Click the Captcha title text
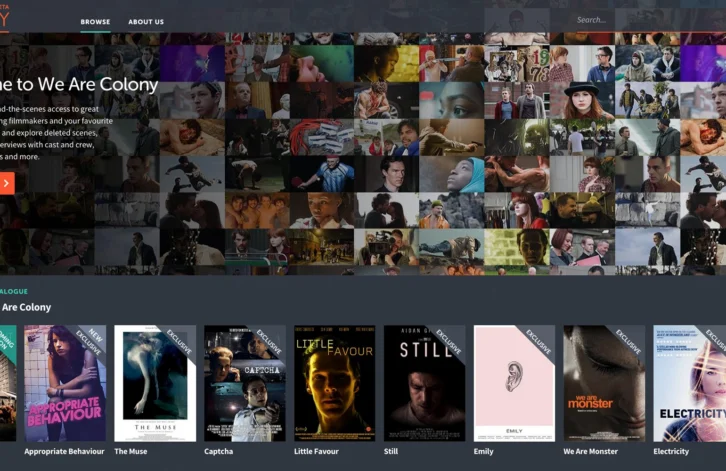 coord(220,452)
